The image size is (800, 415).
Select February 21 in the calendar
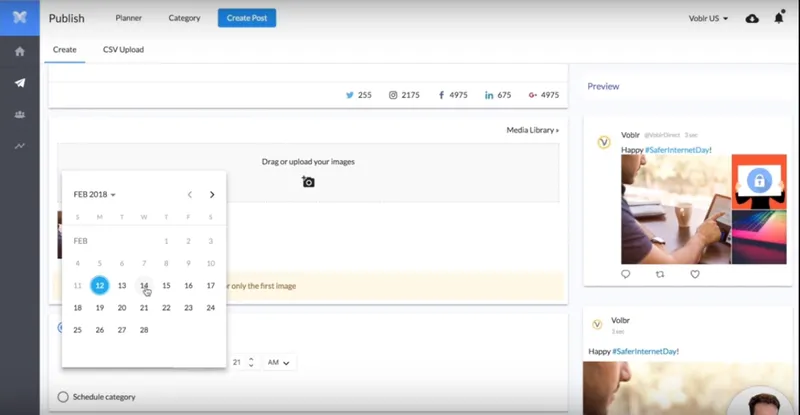pos(144,308)
